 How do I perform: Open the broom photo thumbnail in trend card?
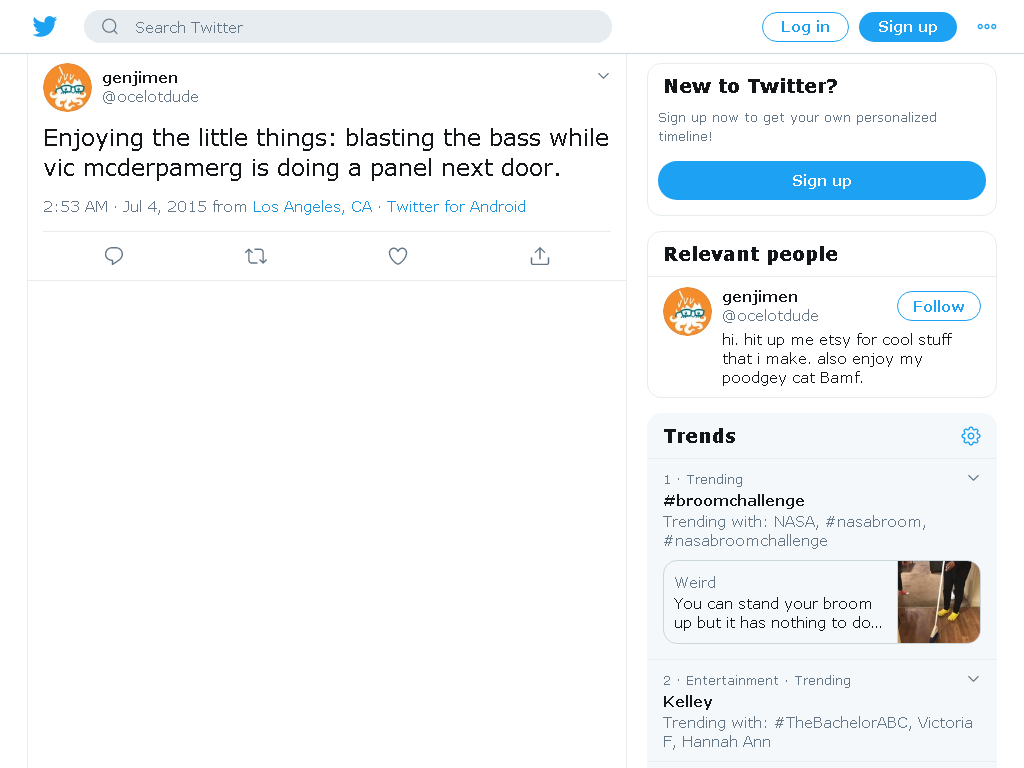[x=938, y=602]
